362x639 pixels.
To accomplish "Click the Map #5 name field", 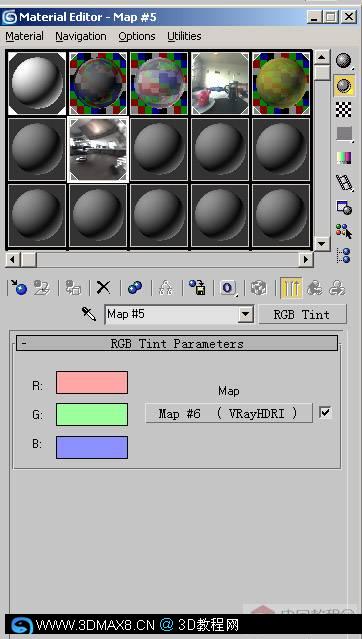I will tap(172, 314).
